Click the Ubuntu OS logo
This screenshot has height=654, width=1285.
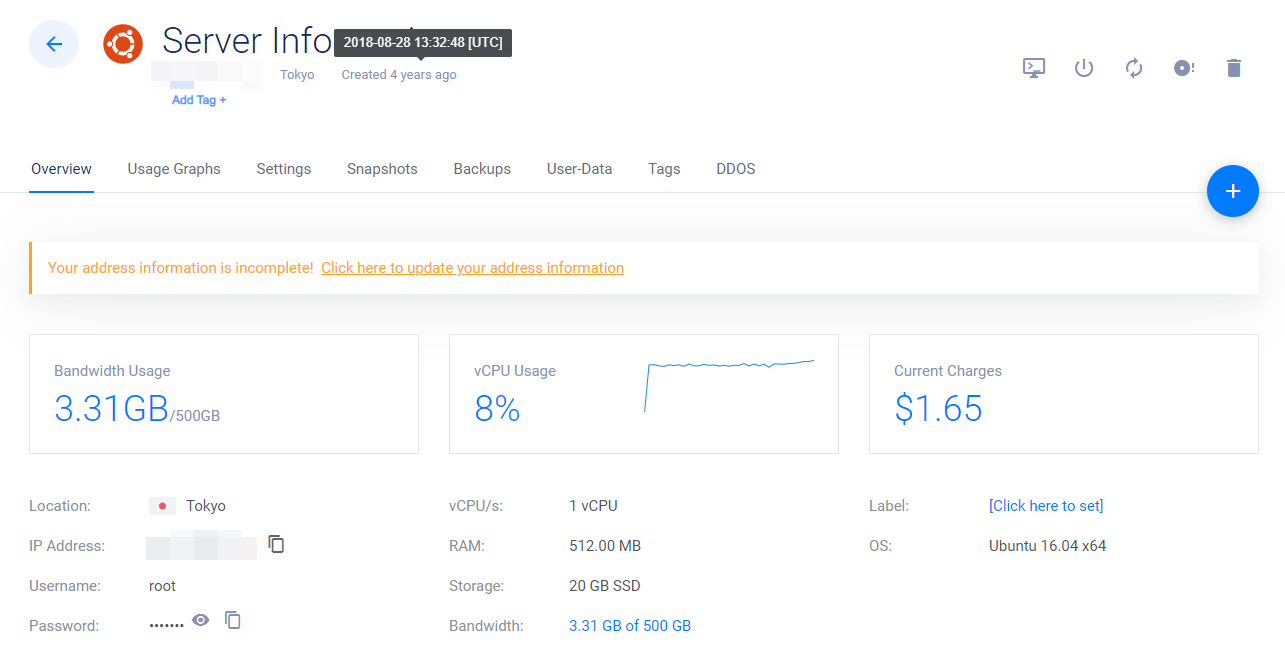pyautogui.click(x=123, y=44)
